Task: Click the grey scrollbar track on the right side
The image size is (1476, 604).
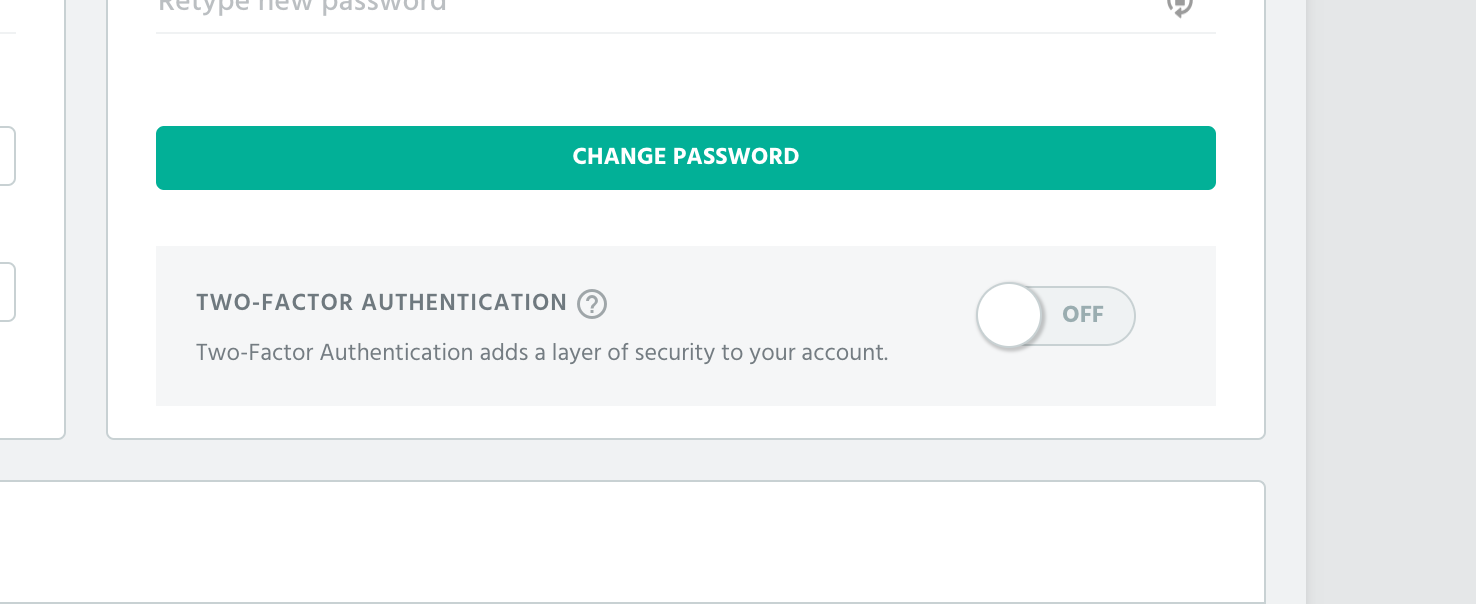Action: pyautogui.click(x=1391, y=300)
